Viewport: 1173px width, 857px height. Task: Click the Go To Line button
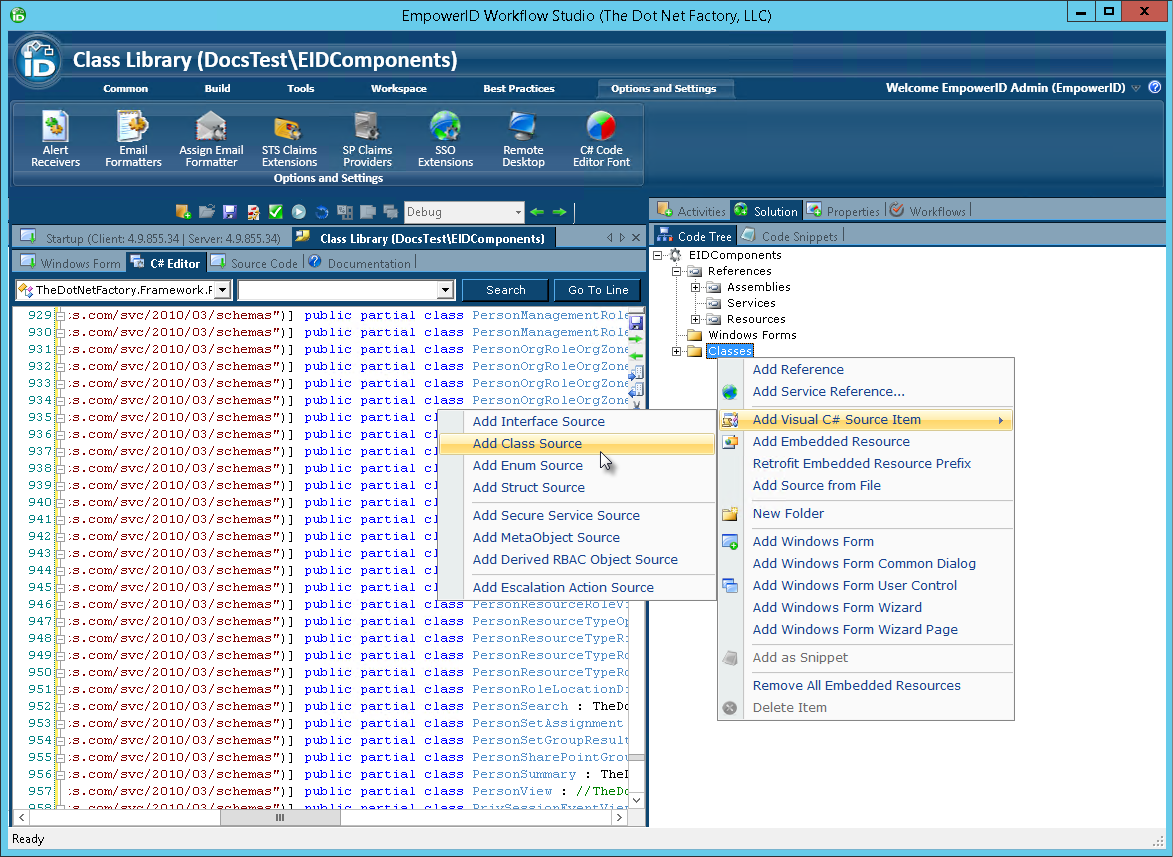(598, 290)
